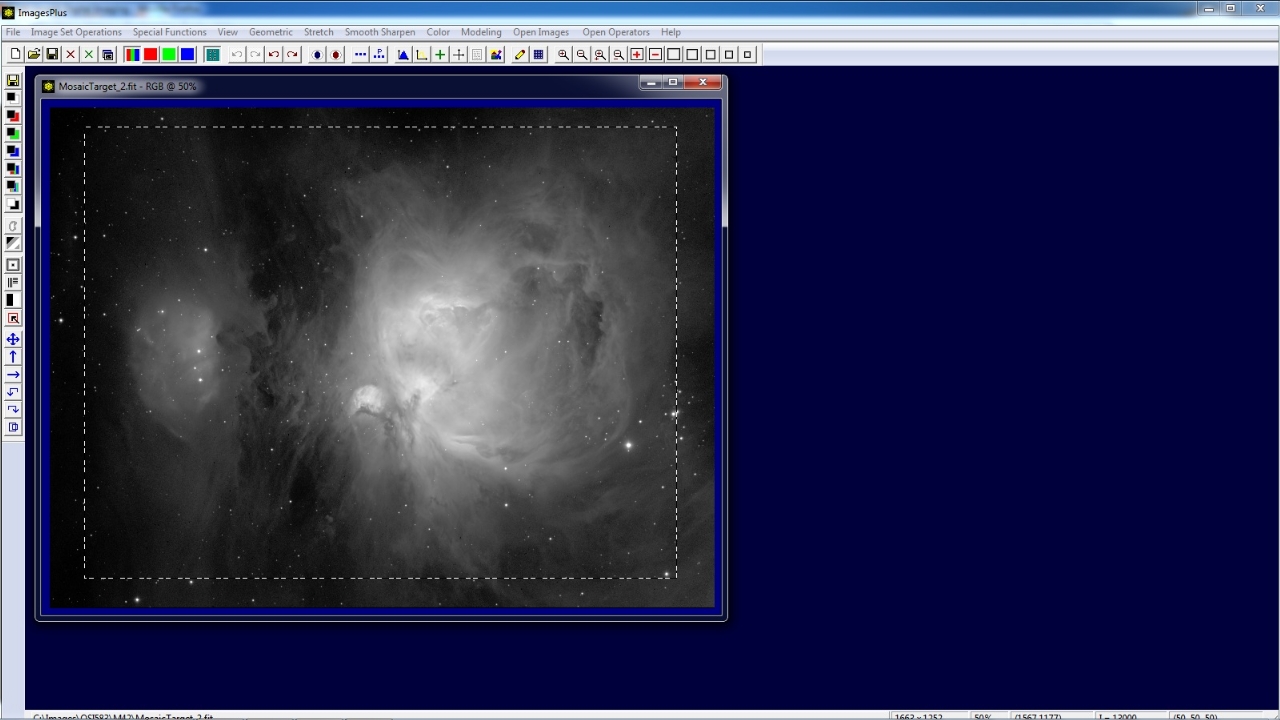Click the green X toolbar icon
Viewport: 1280px width, 720px height.
89,54
